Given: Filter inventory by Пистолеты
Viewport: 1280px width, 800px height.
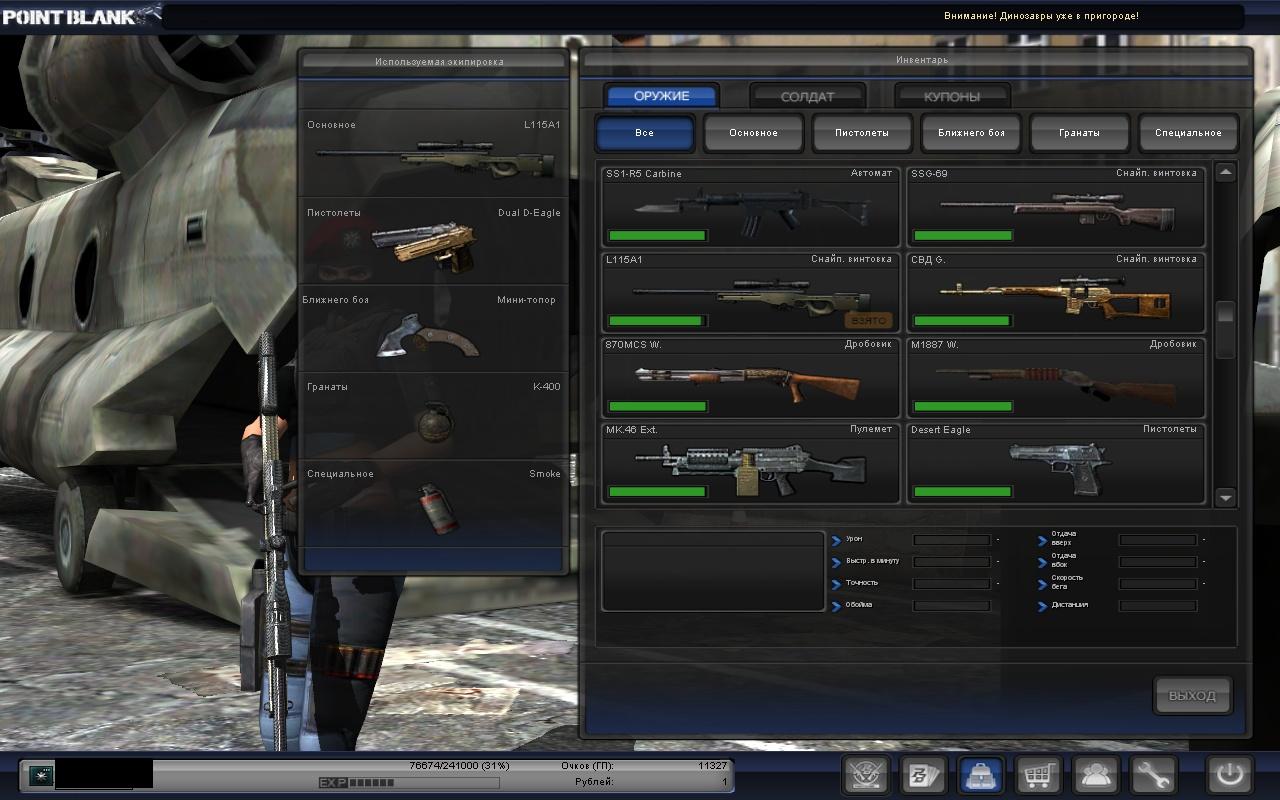Looking at the screenshot, I should tap(862, 133).
